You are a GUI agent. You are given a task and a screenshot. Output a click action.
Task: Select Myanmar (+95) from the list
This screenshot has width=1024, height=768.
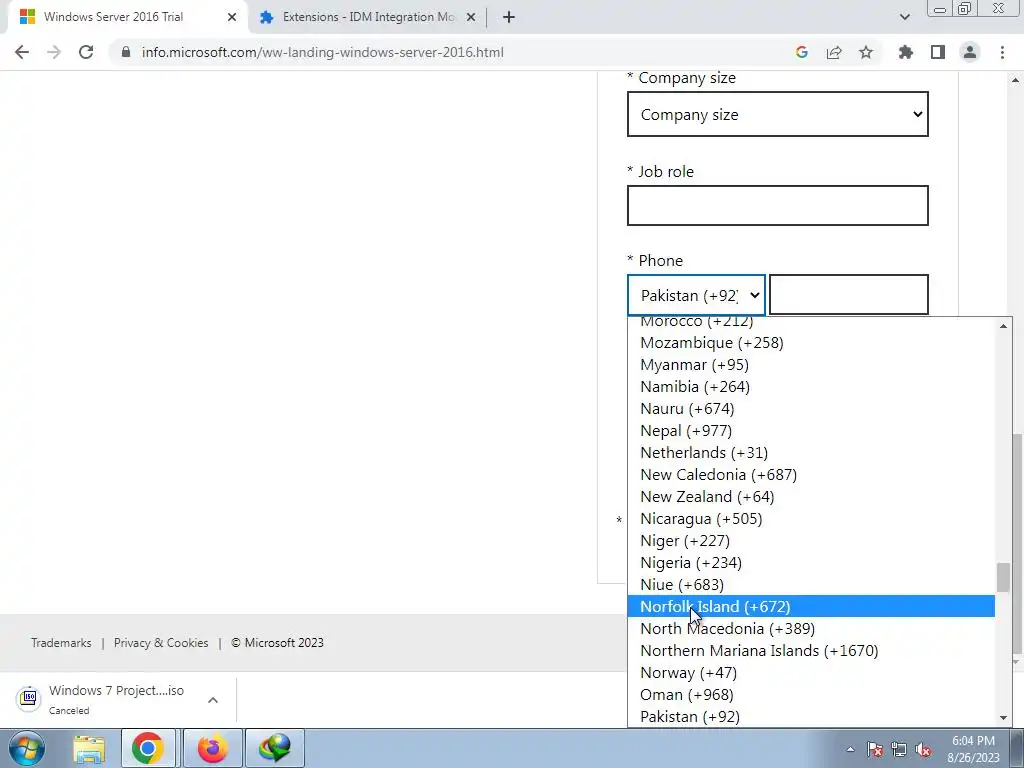[x=811, y=365]
